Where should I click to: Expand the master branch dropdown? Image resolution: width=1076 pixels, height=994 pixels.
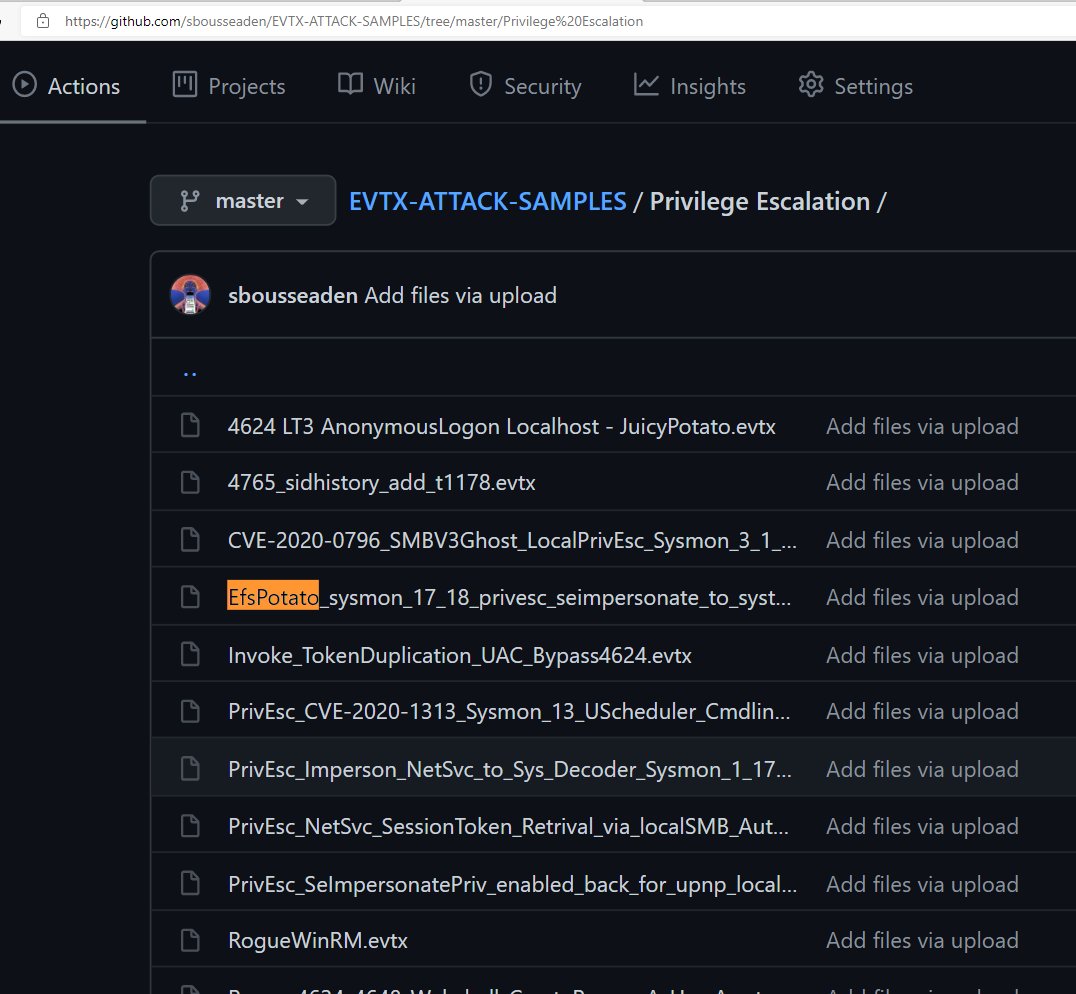coord(243,200)
